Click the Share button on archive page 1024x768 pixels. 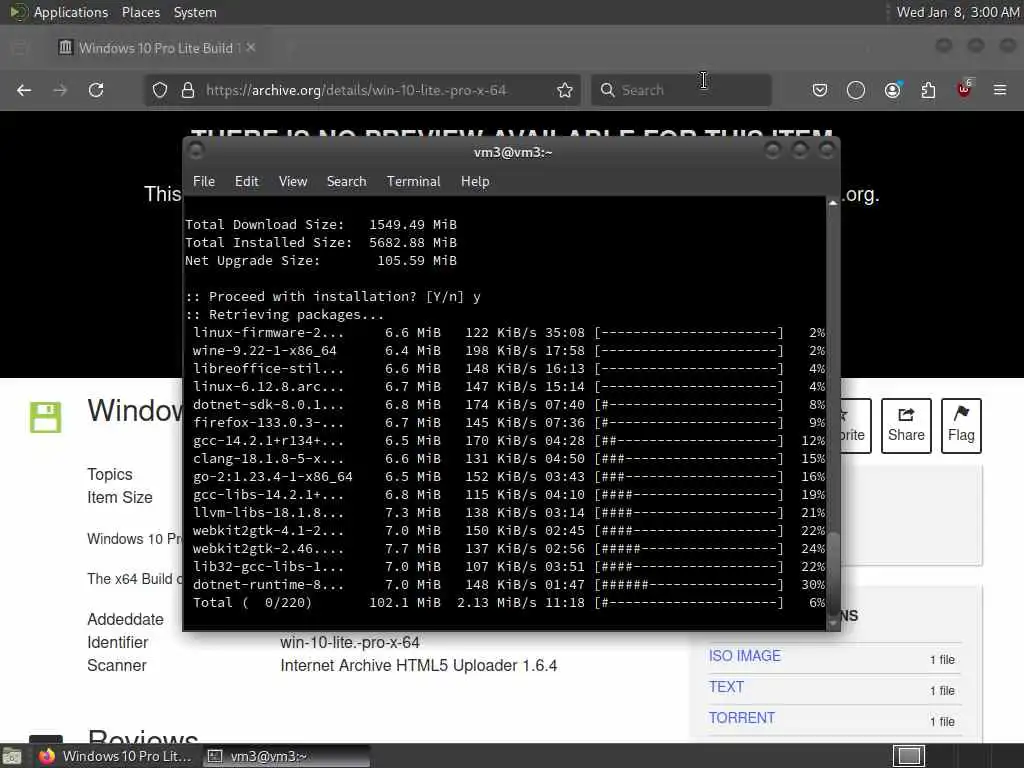[x=906, y=426]
